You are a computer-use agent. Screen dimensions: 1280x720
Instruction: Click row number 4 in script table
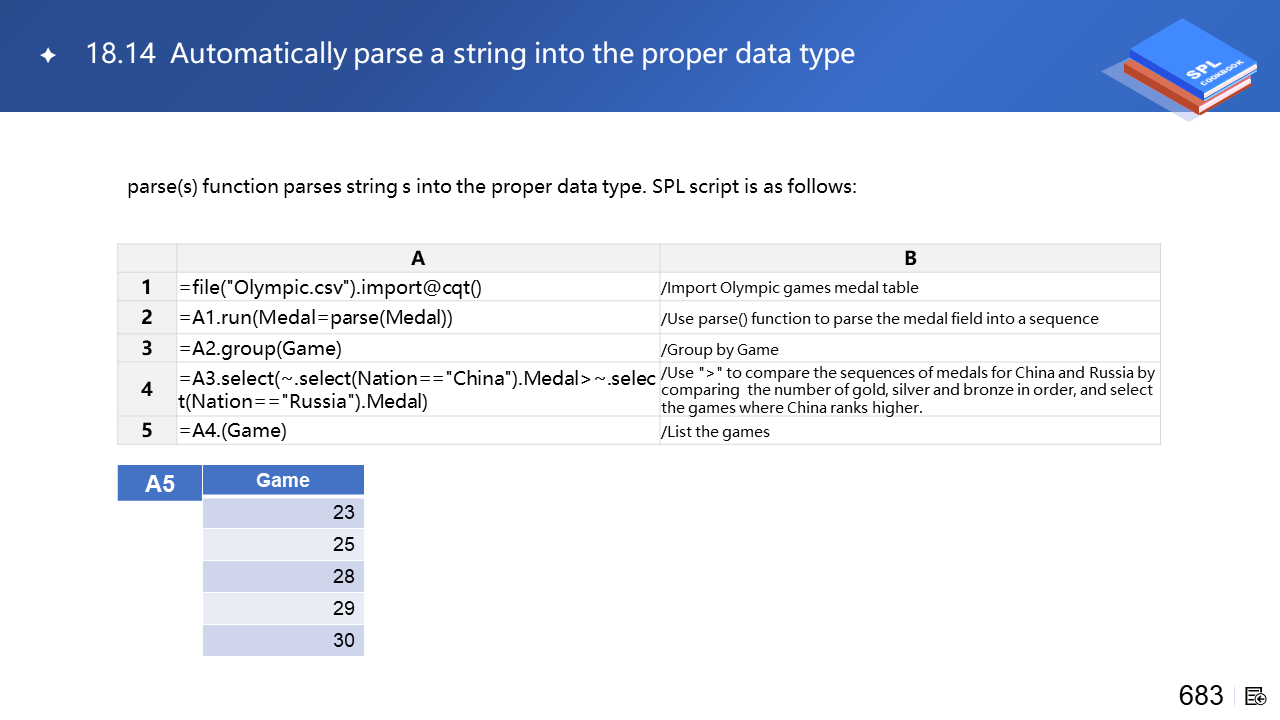tap(147, 389)
